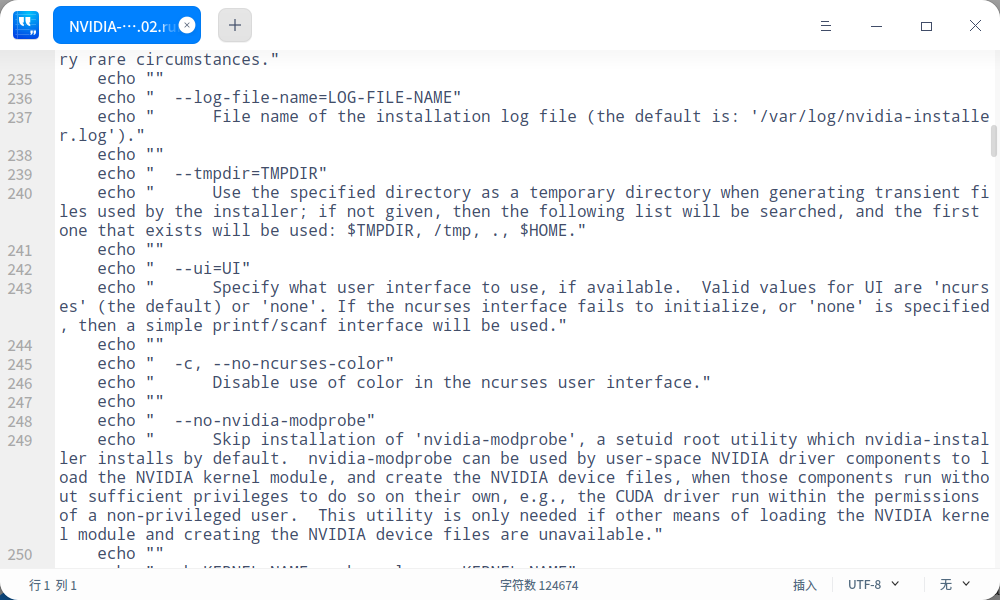Close the NVIDIA file tab
Screen dimensions: 1000x600
[x=187, y=25]
